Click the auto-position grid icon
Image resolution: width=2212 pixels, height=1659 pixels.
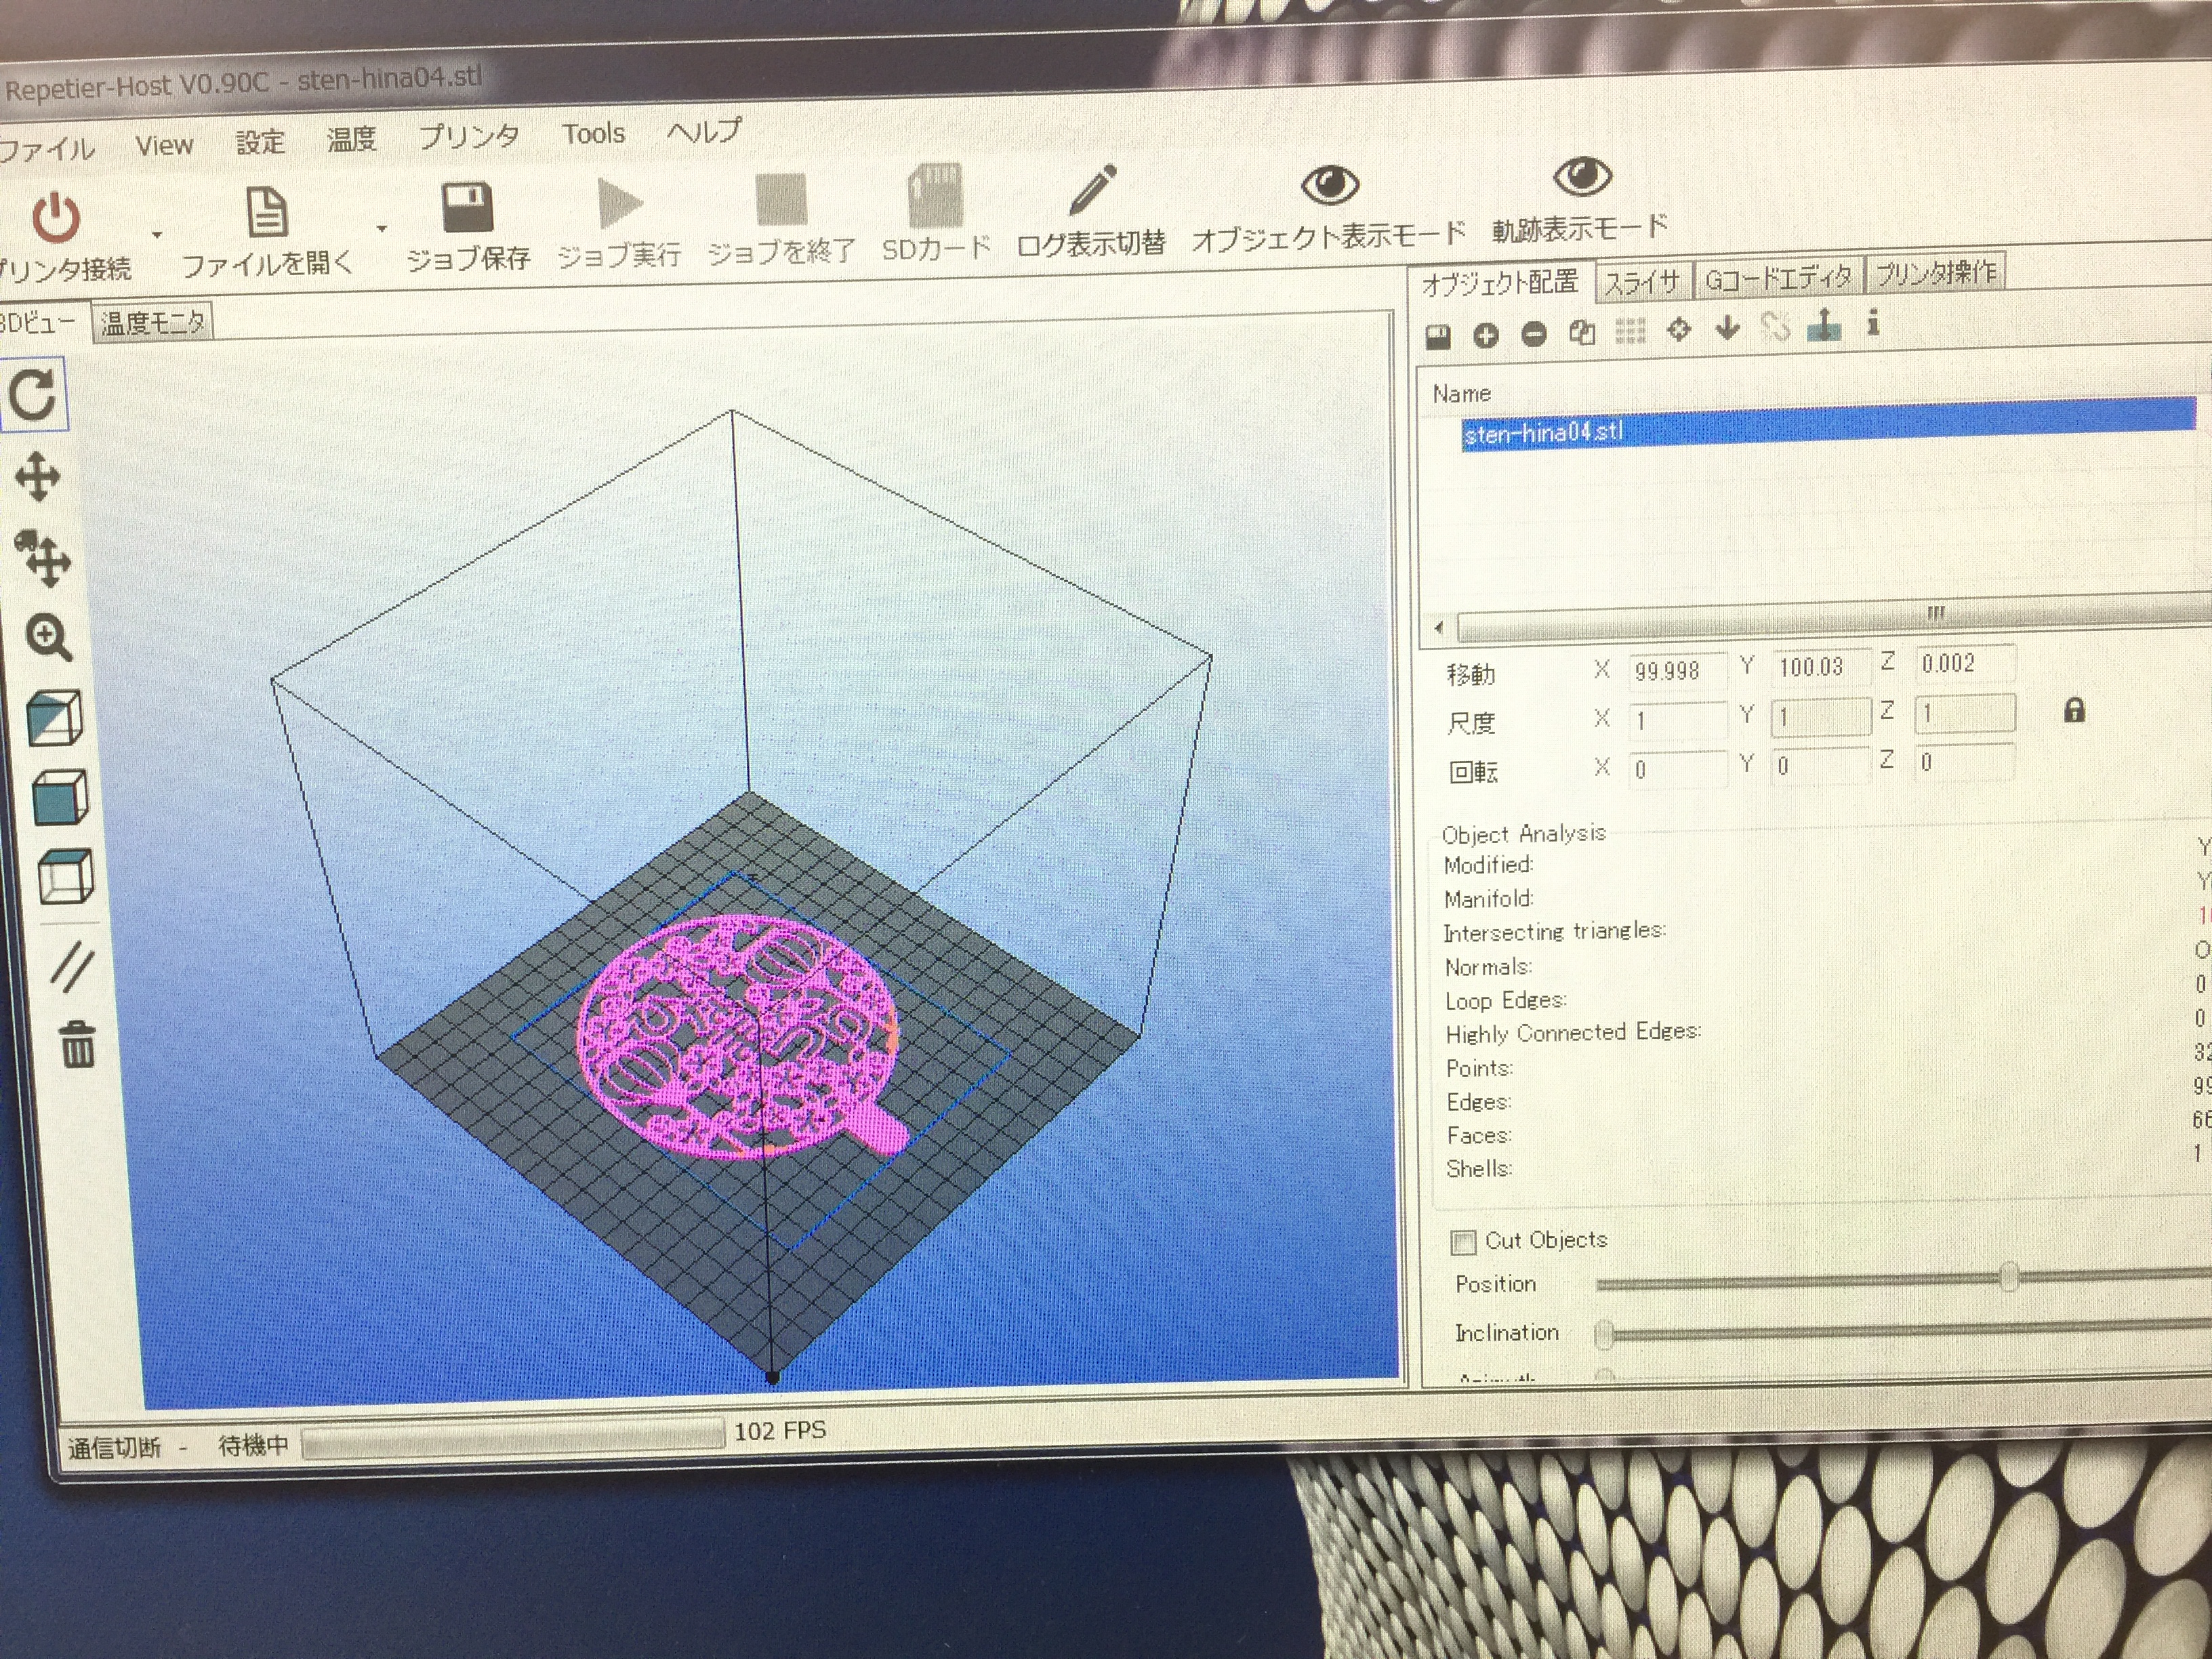[x=1630, y=331]
